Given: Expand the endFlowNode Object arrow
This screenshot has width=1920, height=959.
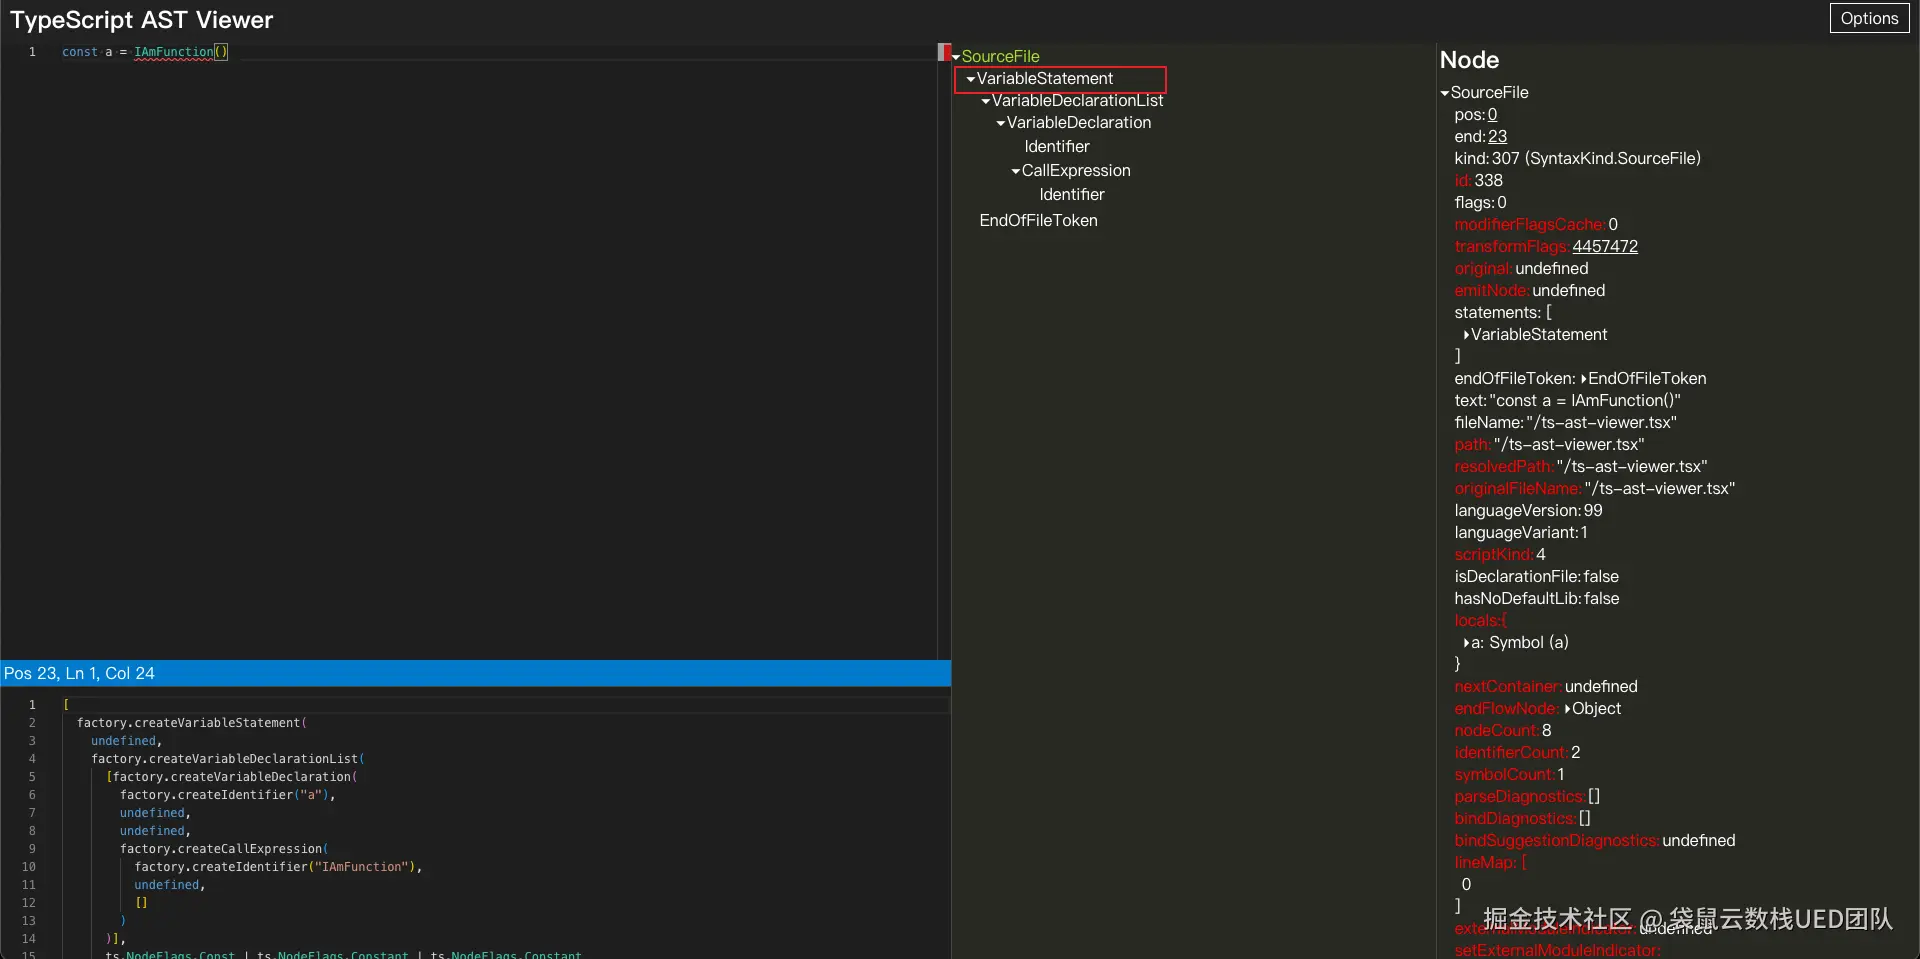Looking at the screenshot, I should coord(1567,709).
